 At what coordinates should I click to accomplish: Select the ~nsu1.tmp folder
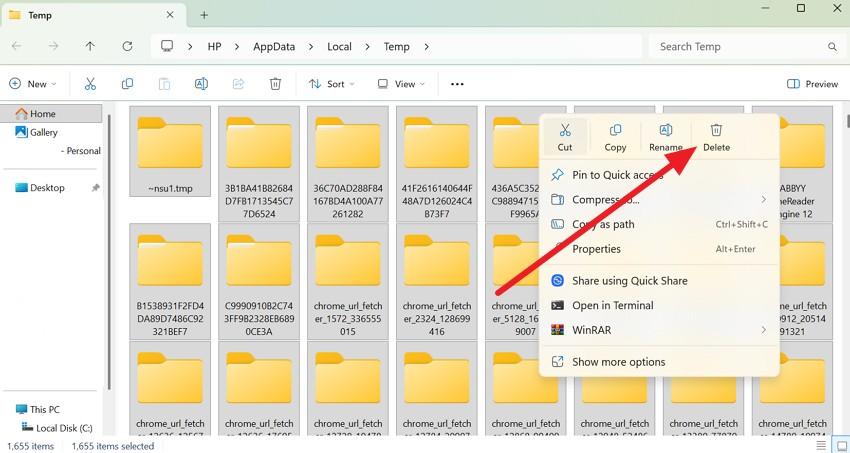click(170, 151)
